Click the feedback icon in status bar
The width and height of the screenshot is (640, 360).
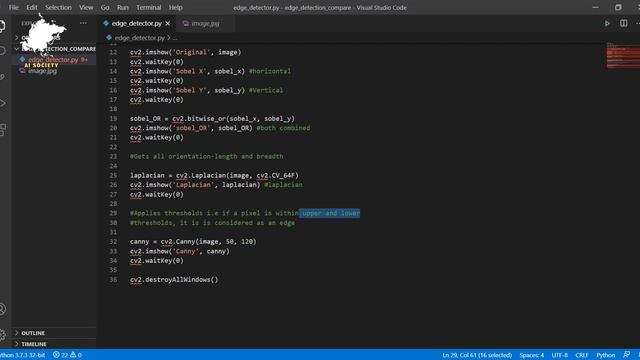627,355
